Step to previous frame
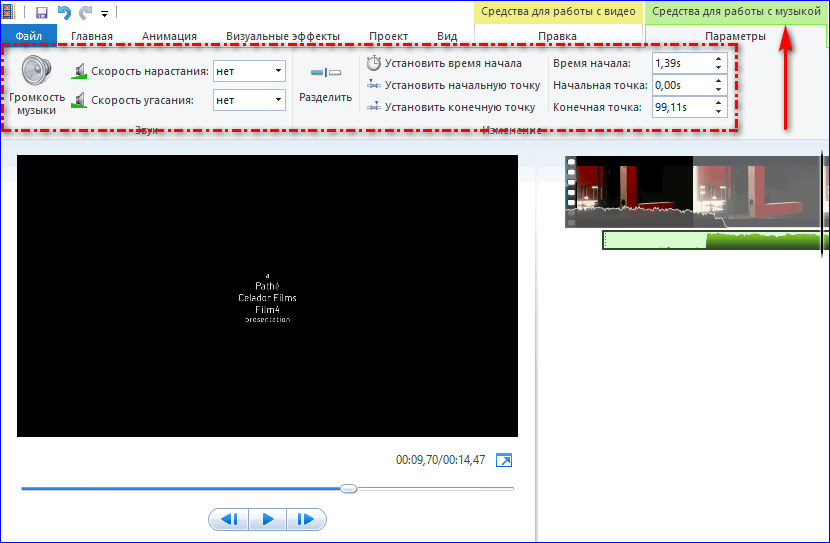Screen dimensions: 830x543 point(228,519)
